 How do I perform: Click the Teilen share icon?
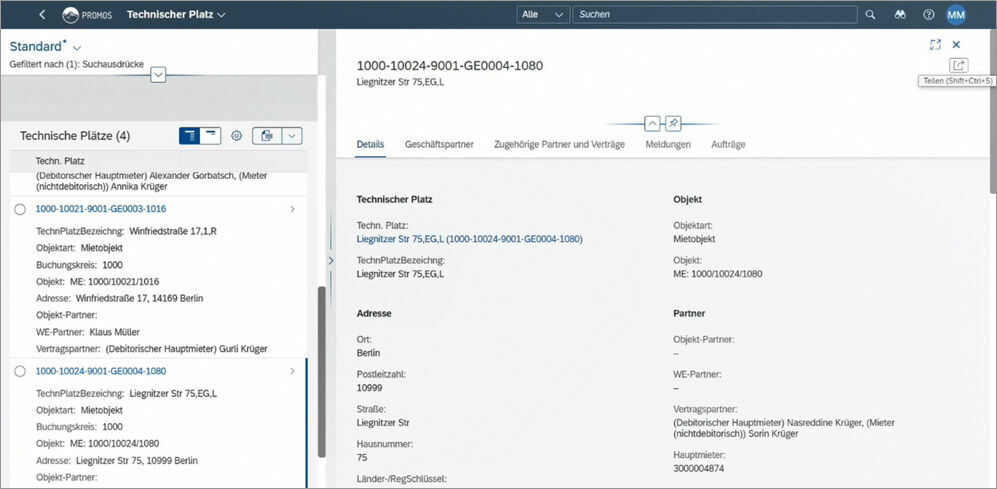(x=958, y=65)
